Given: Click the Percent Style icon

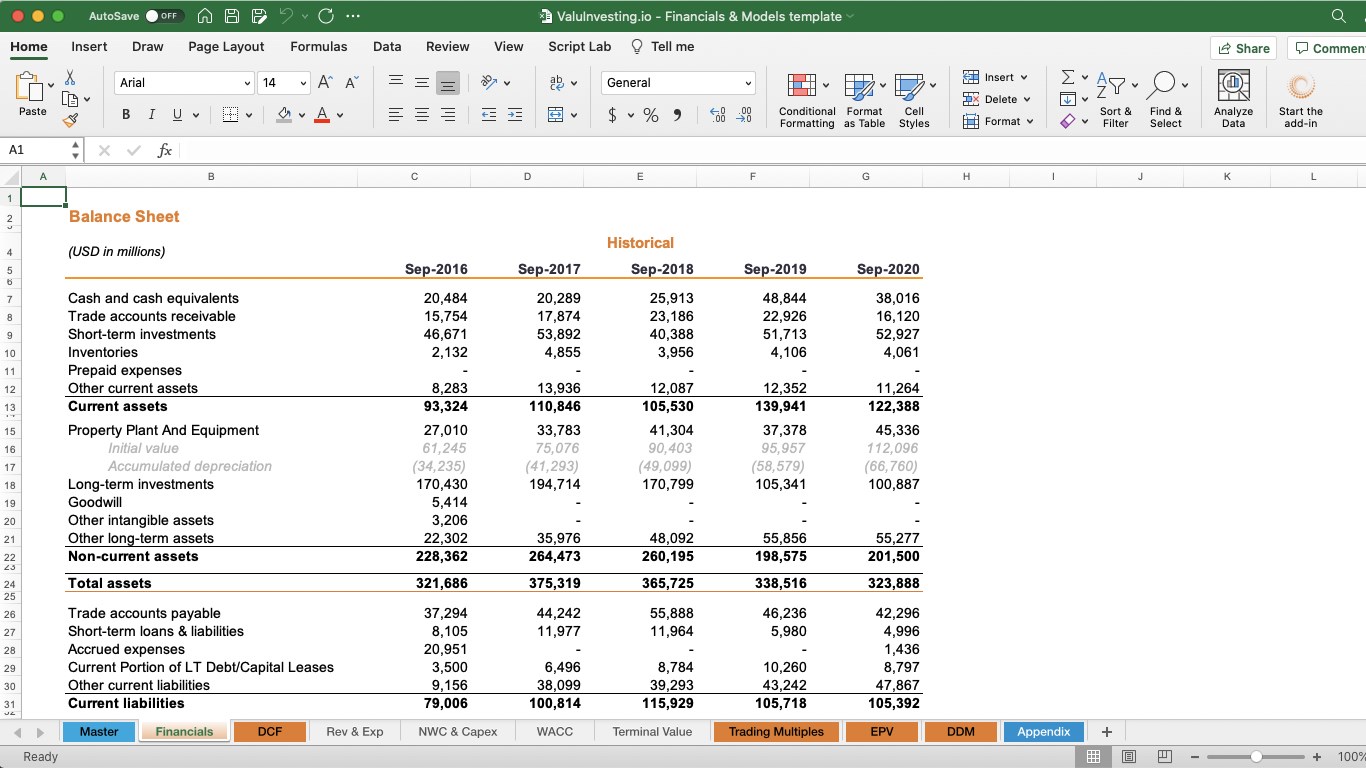Looking at the screenshot, I should point(651,115).
